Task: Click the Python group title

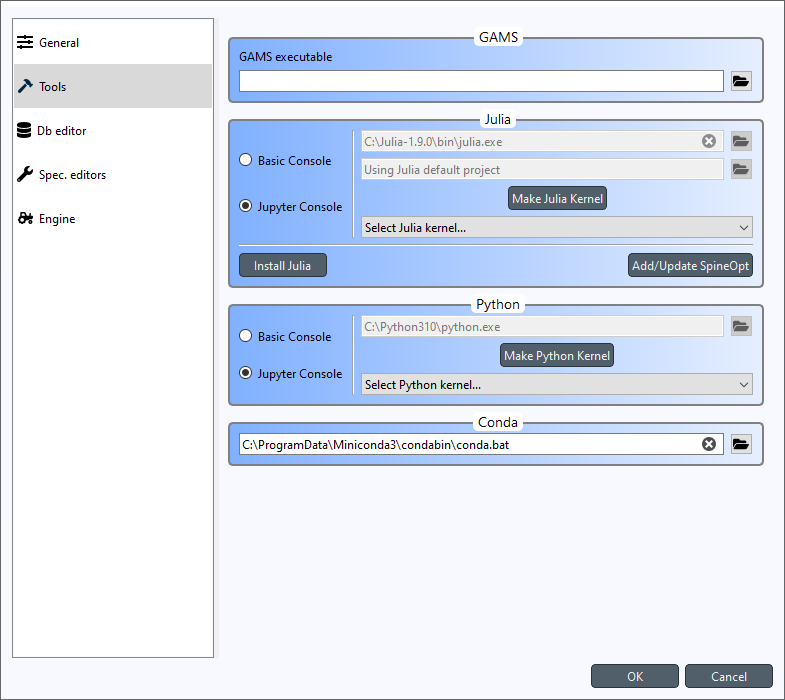Action: click(x=498, y=304)
